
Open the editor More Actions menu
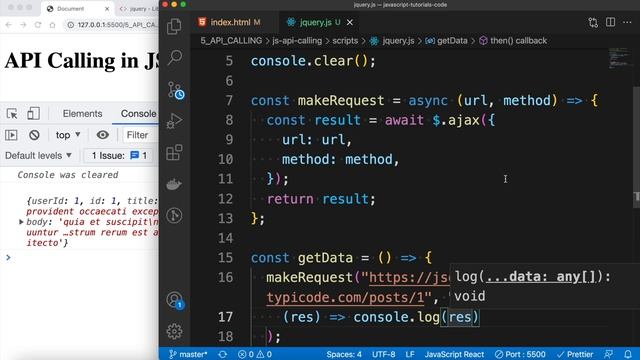coord(627,22)
